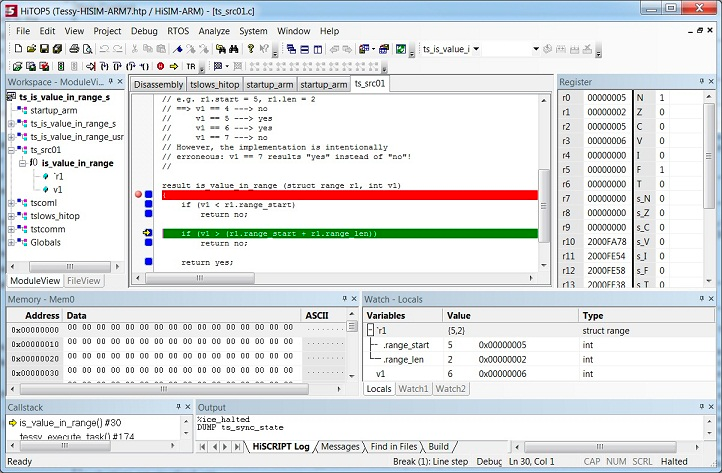Click the Variables column header
Screen dimensions: 722x473
pos(402,315)
